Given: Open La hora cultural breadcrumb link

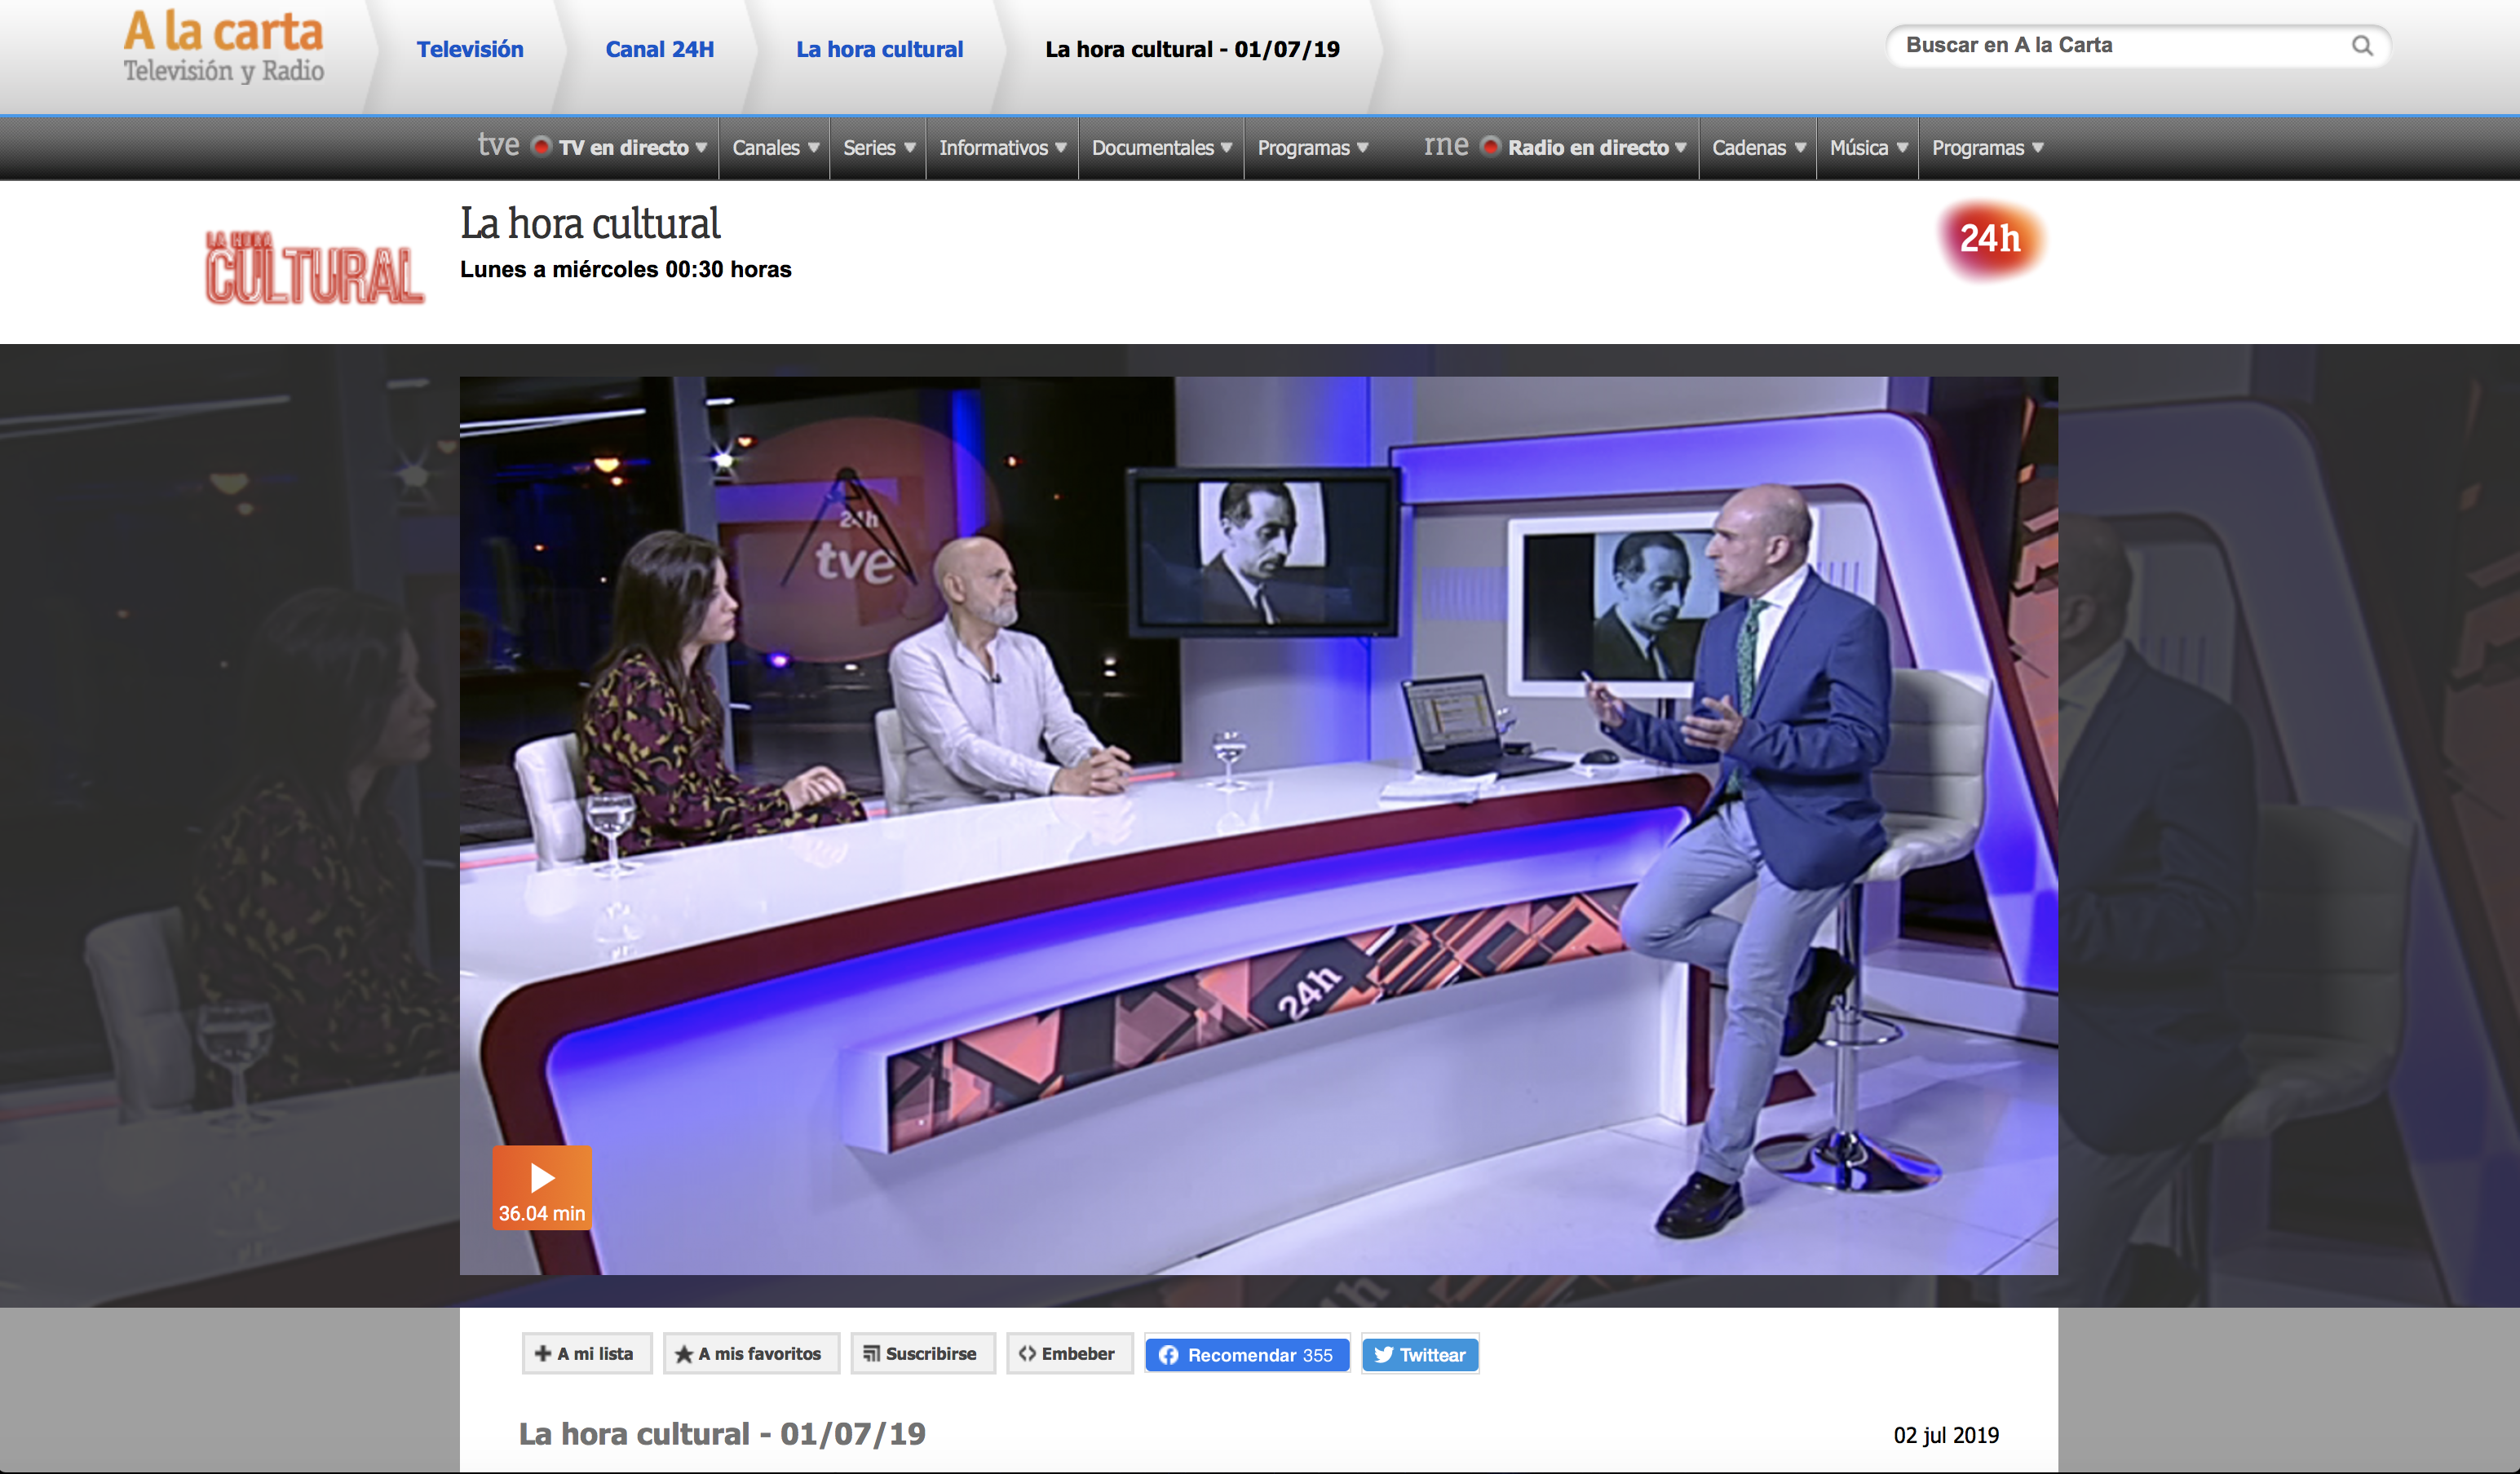Looking at the screenshot, I should pos(879,49).
